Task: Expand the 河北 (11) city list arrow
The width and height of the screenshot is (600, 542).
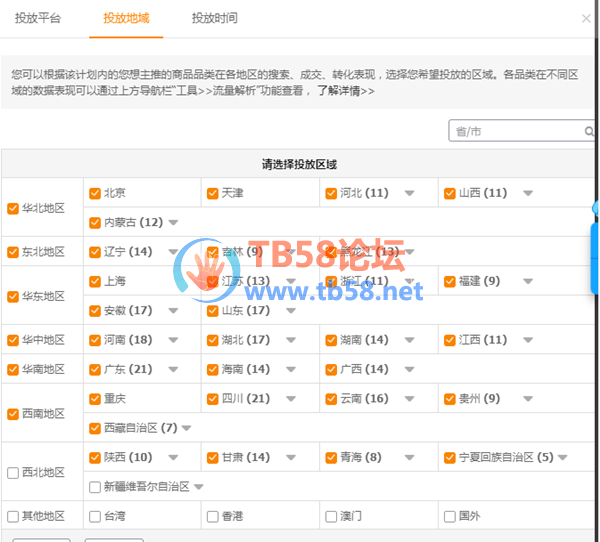Action: (409, 193)
